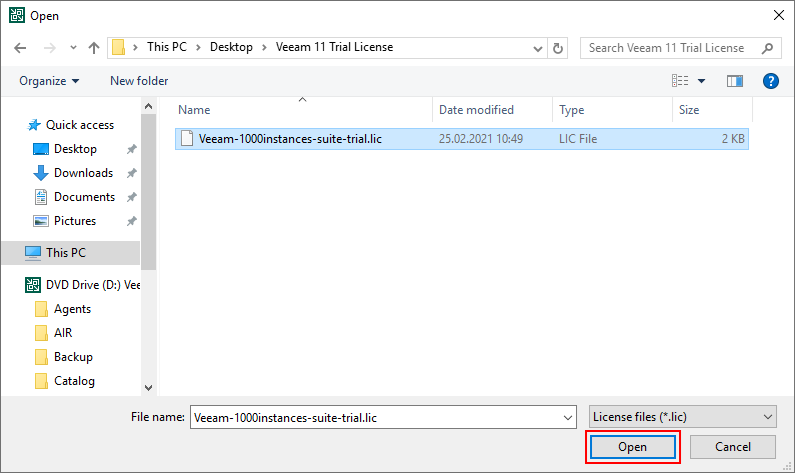Screen dimensions: 795x473
Task: Click navigation pane scroll up arrow
Action: tap(149, 106)
